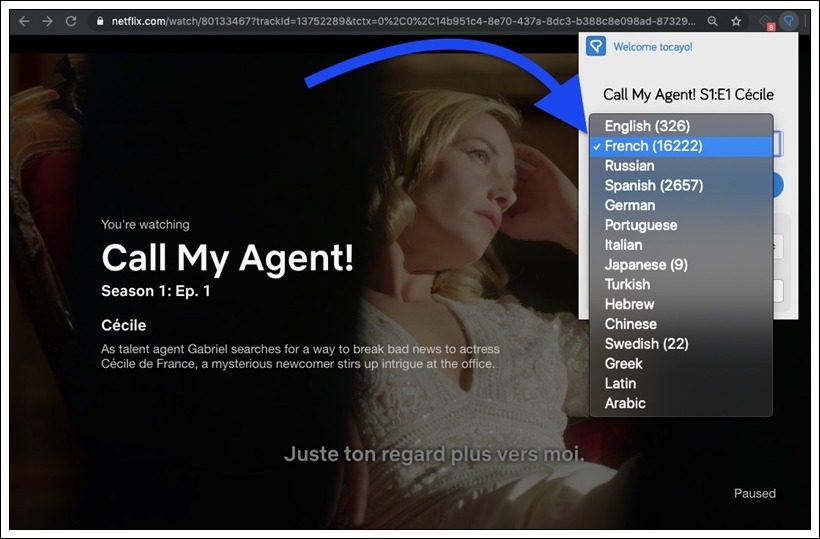Select Japanese (9) subtitle language
This screenshot has width=820, height=539.
pyautogui.click(x=645, y=265)
